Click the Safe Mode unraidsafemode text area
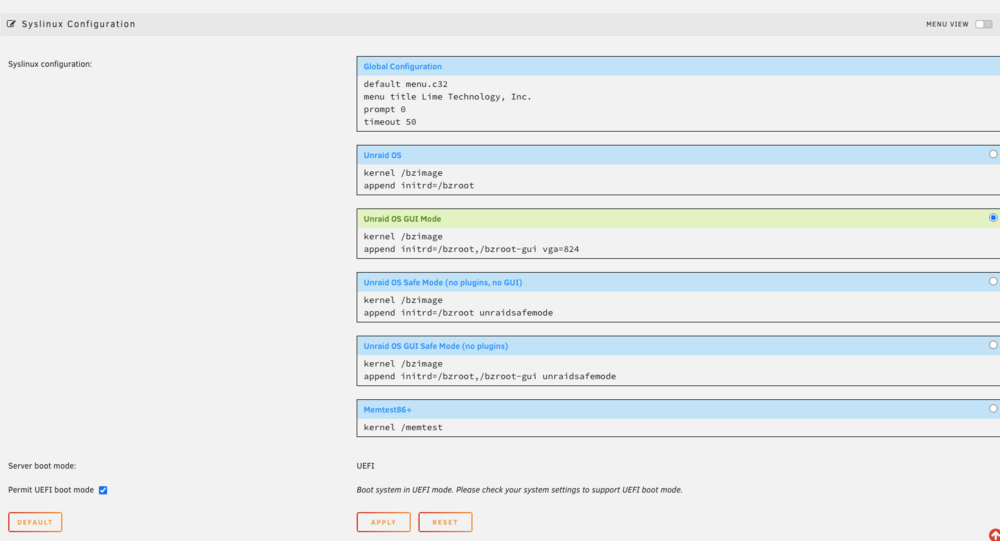 point(679,307)
